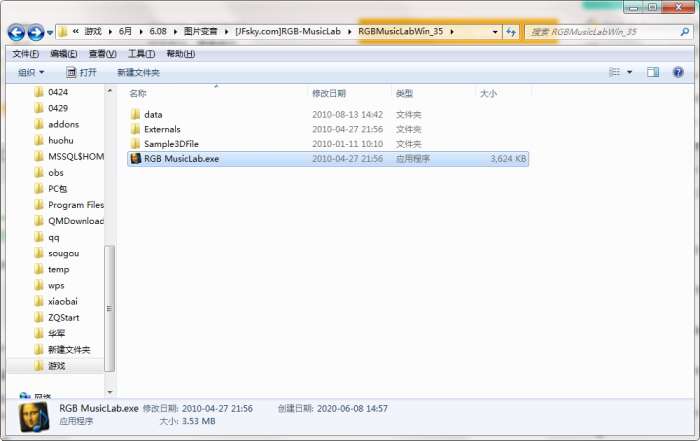Click the 3,624 KB size cell
700x441 pixels.
tap(508, 159)
